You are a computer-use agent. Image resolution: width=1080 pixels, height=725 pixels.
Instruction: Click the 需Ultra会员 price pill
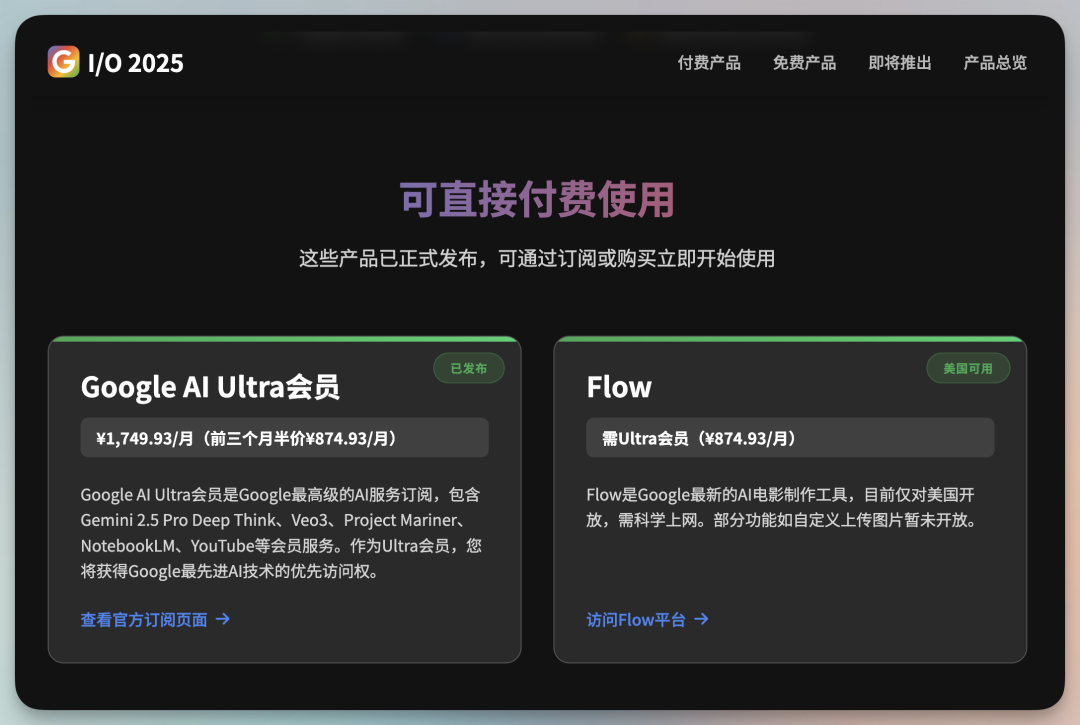coord(790,437)
